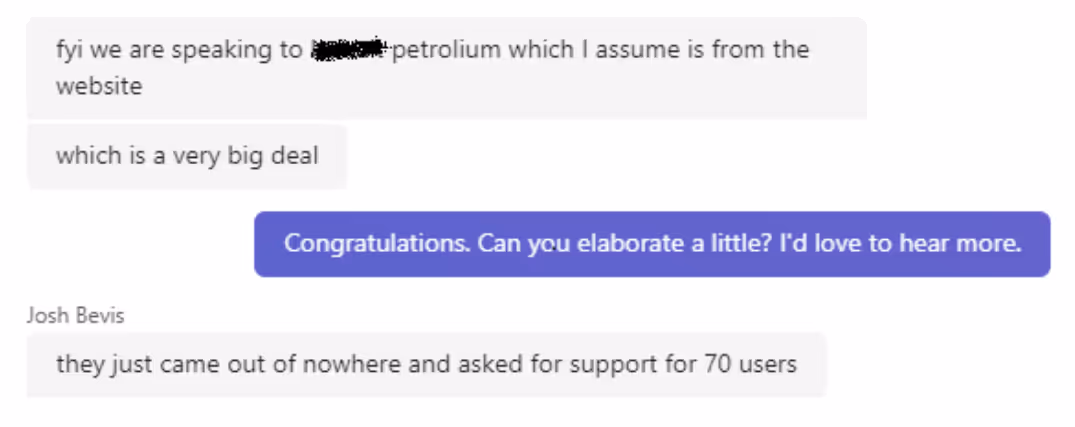
Task: Click "70 users" in the last message
Action: tap(756, 364)
